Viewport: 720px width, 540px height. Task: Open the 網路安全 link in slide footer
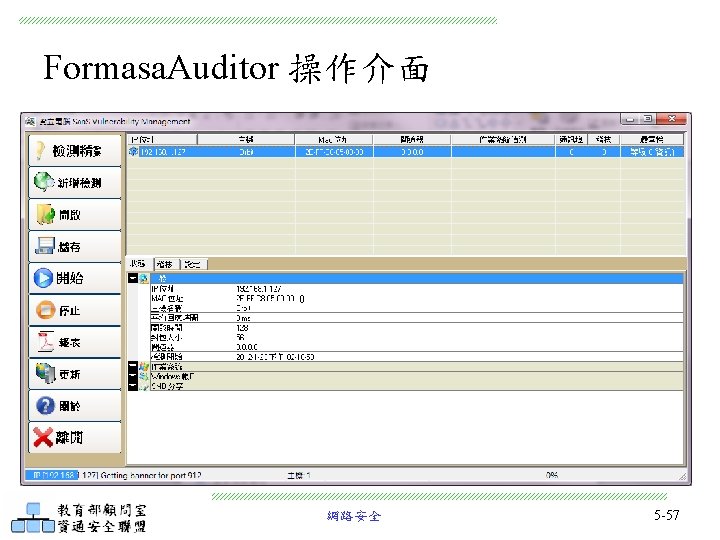pos(354,516)
